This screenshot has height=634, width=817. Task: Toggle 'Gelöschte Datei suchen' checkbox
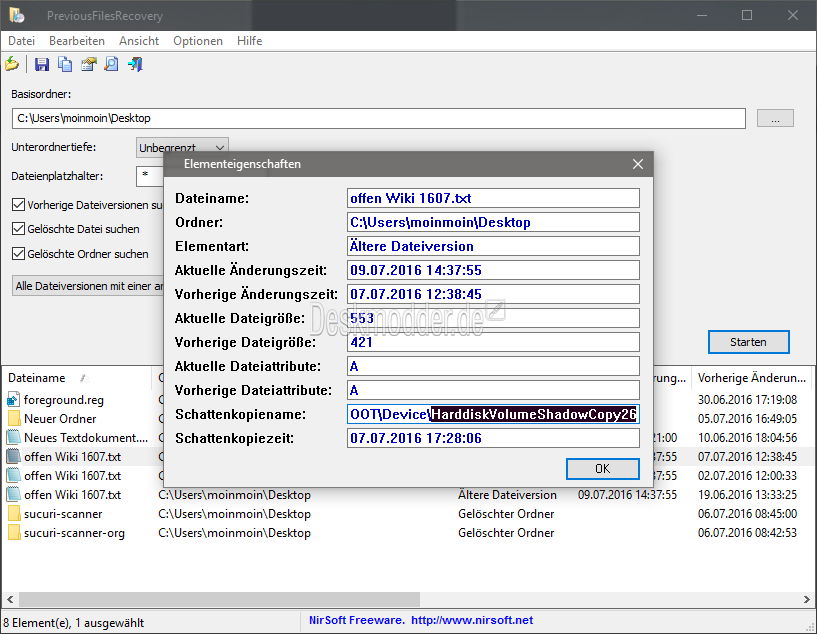coord(18,229)
